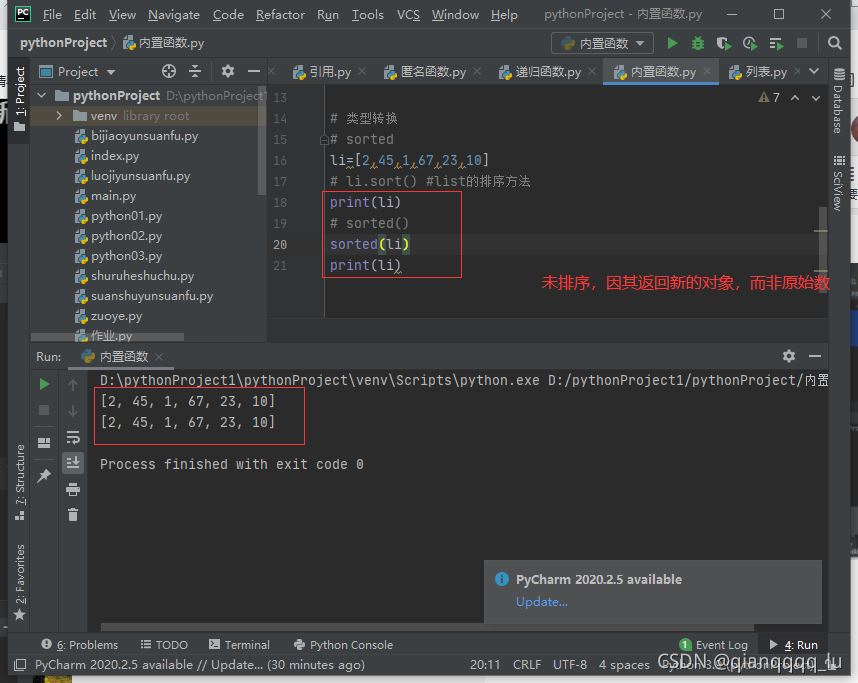The height and width of the screenshot is (683, 858).
Task: Start debugging with the bug icon
Action: coord(698,43)
